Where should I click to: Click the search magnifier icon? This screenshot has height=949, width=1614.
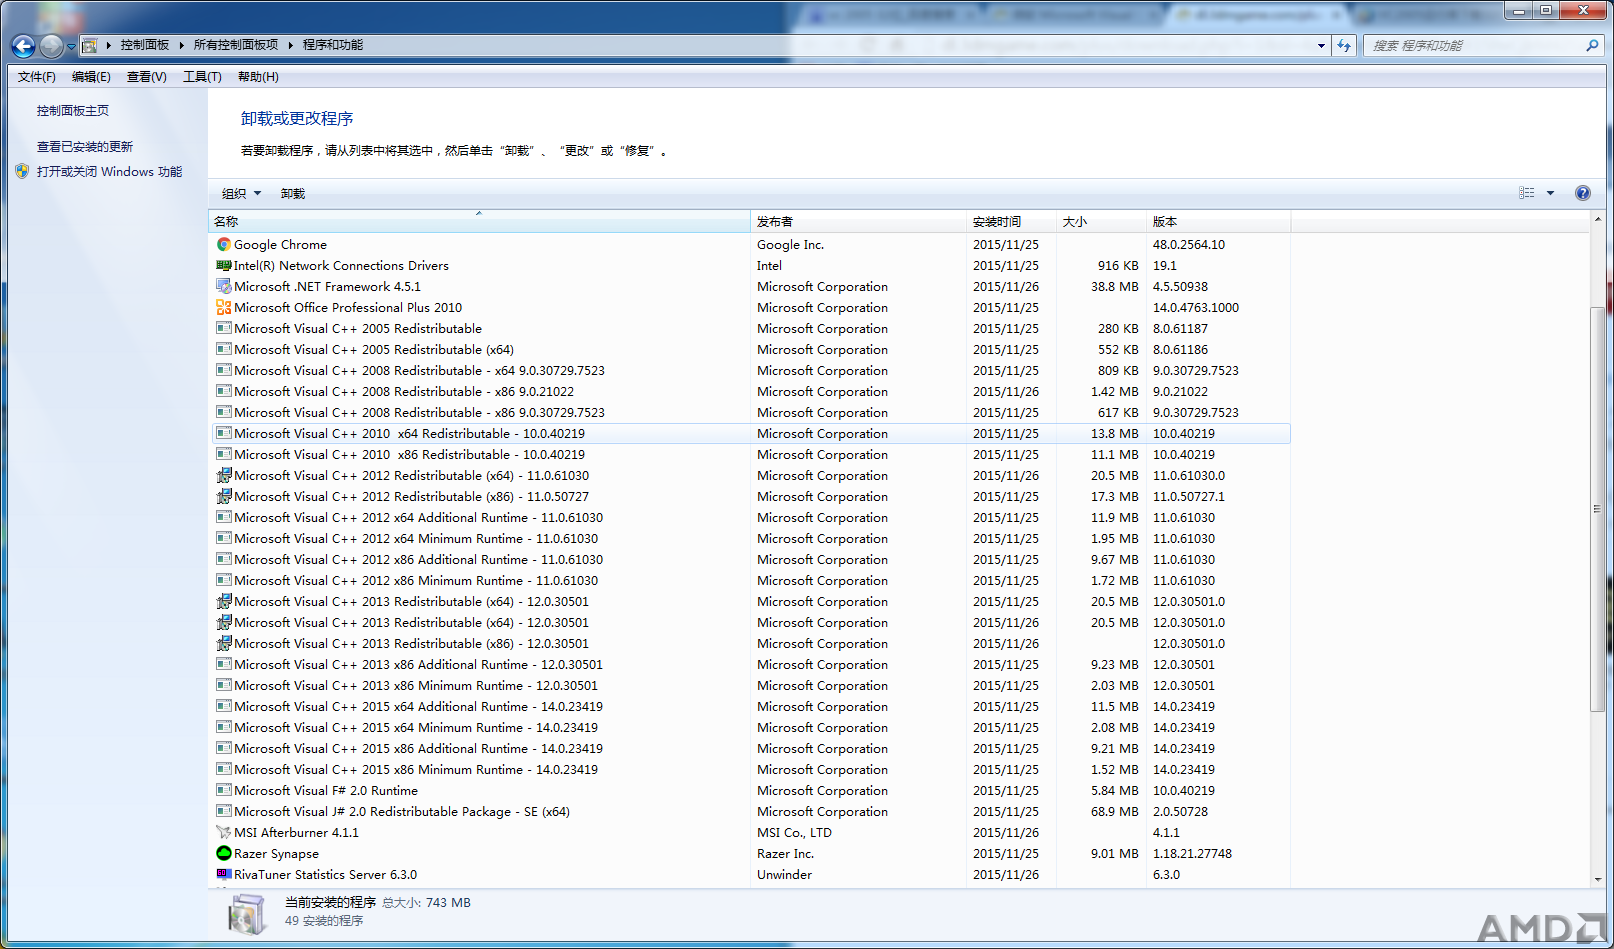tap(1592, 45)
